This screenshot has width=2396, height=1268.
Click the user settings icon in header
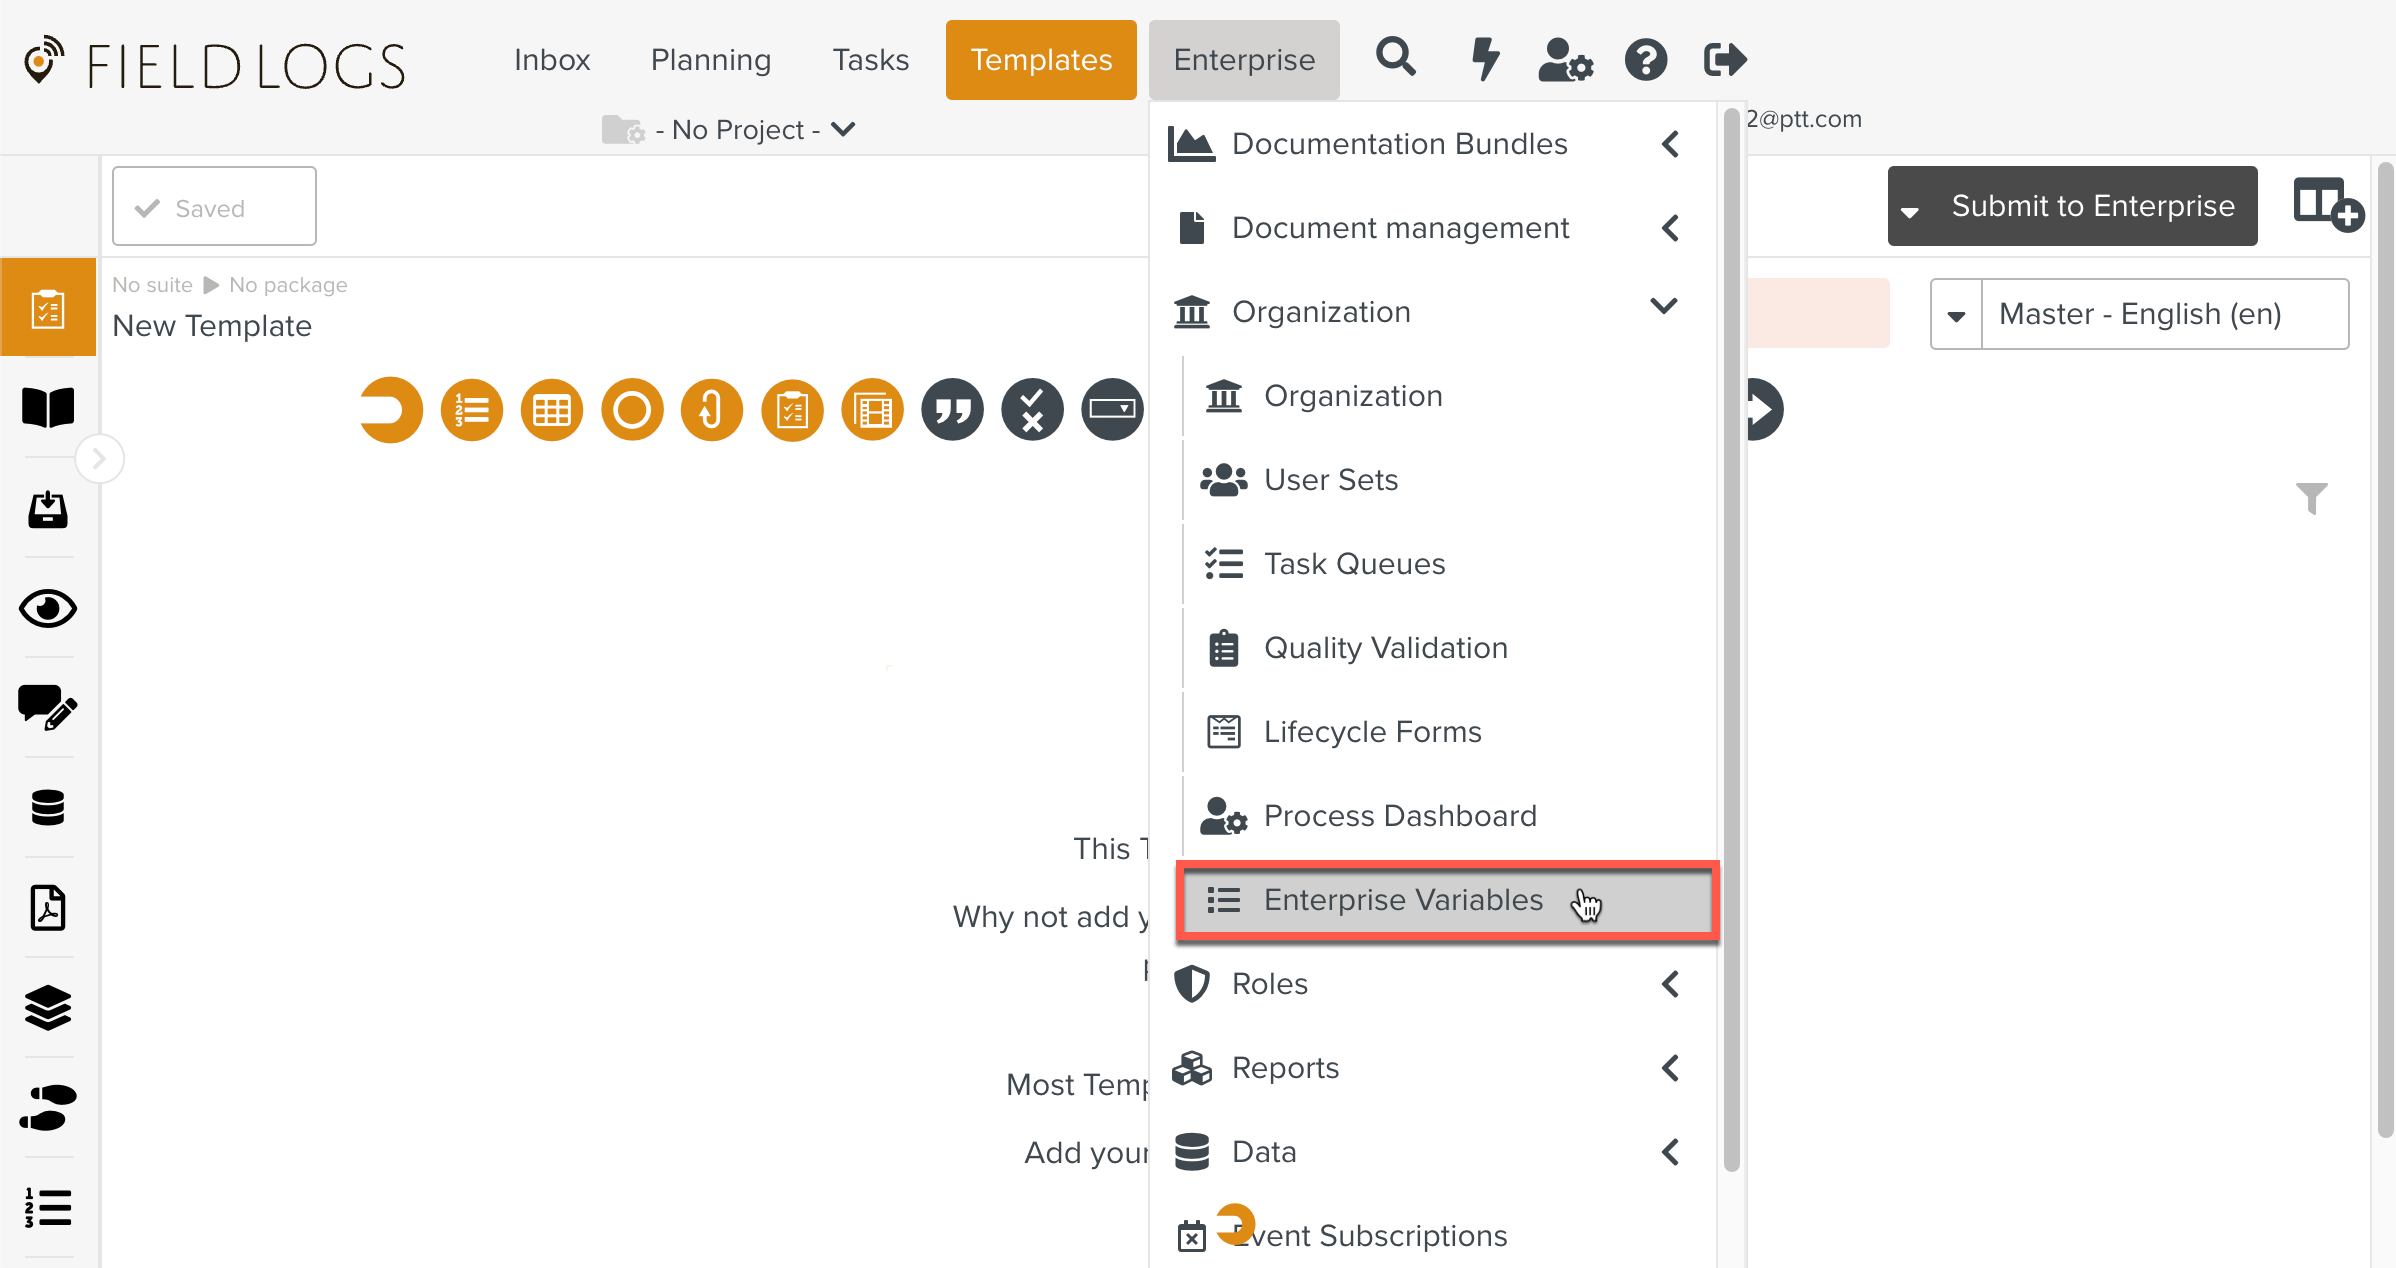click(1565, 60)
